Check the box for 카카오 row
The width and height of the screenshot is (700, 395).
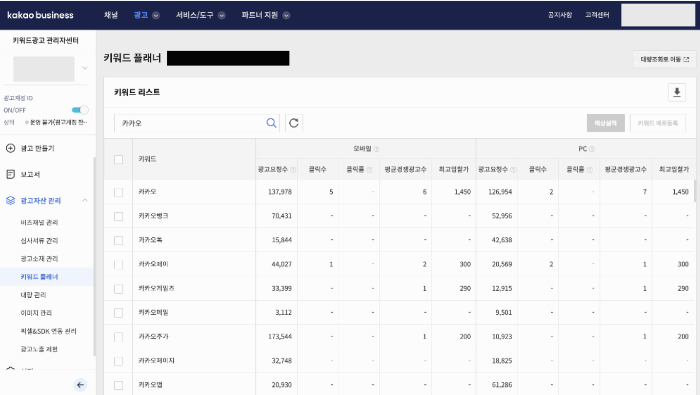tap(118, 192)
